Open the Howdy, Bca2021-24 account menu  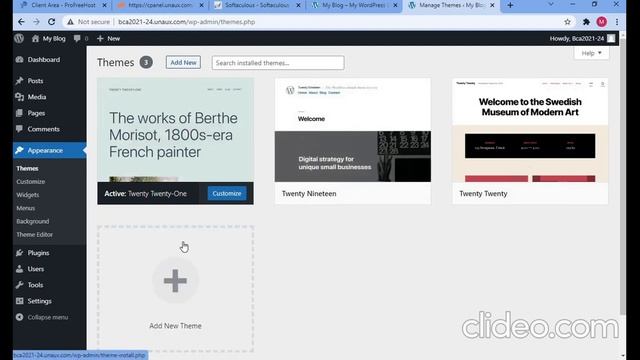[582, 38]
